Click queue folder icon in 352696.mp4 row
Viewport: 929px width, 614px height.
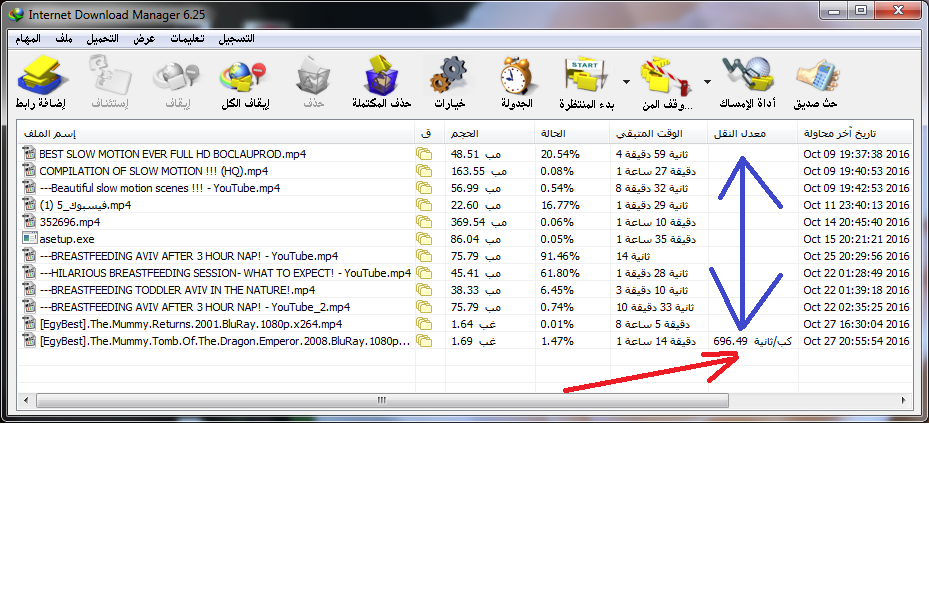[424, 222]
